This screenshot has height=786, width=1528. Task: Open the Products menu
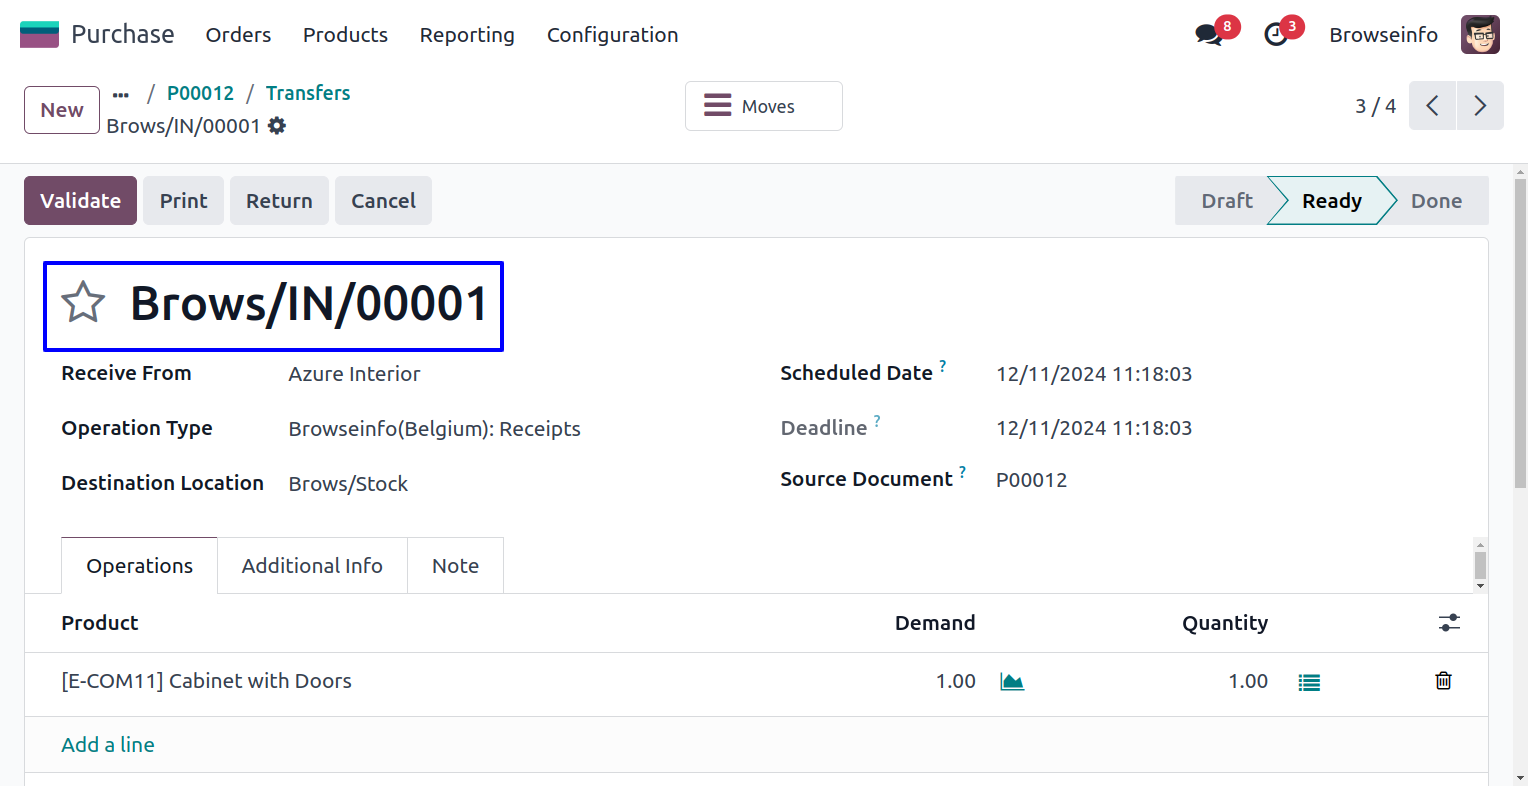tap(345, 35)
